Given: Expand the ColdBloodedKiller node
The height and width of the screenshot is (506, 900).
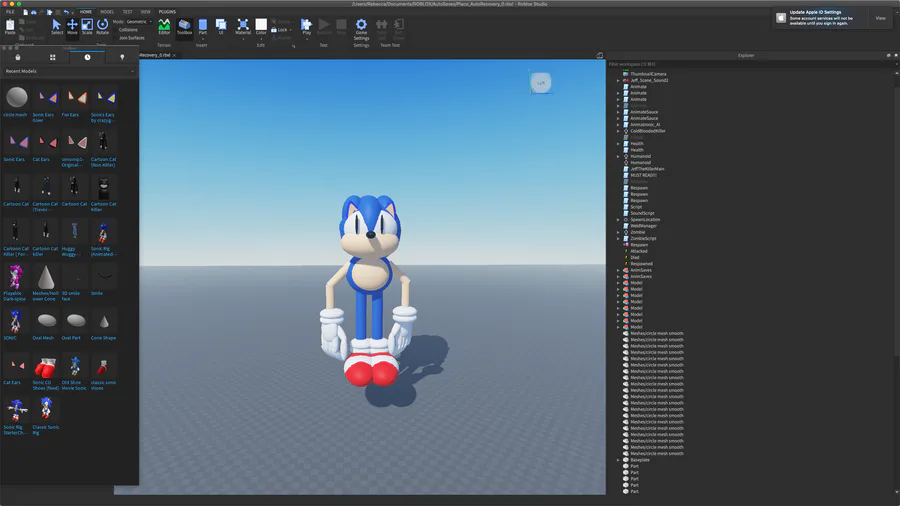Looking at the screenshot, I should (x=618, y=131).
